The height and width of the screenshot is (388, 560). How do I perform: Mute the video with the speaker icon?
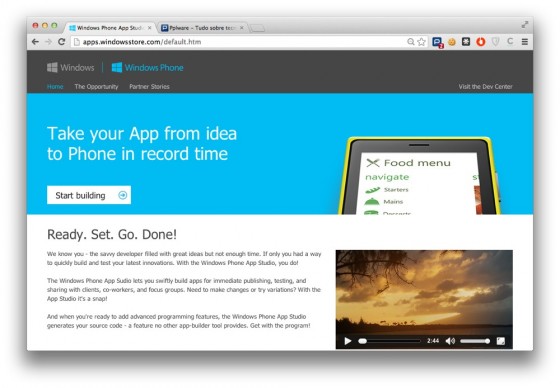coord(450,341)
